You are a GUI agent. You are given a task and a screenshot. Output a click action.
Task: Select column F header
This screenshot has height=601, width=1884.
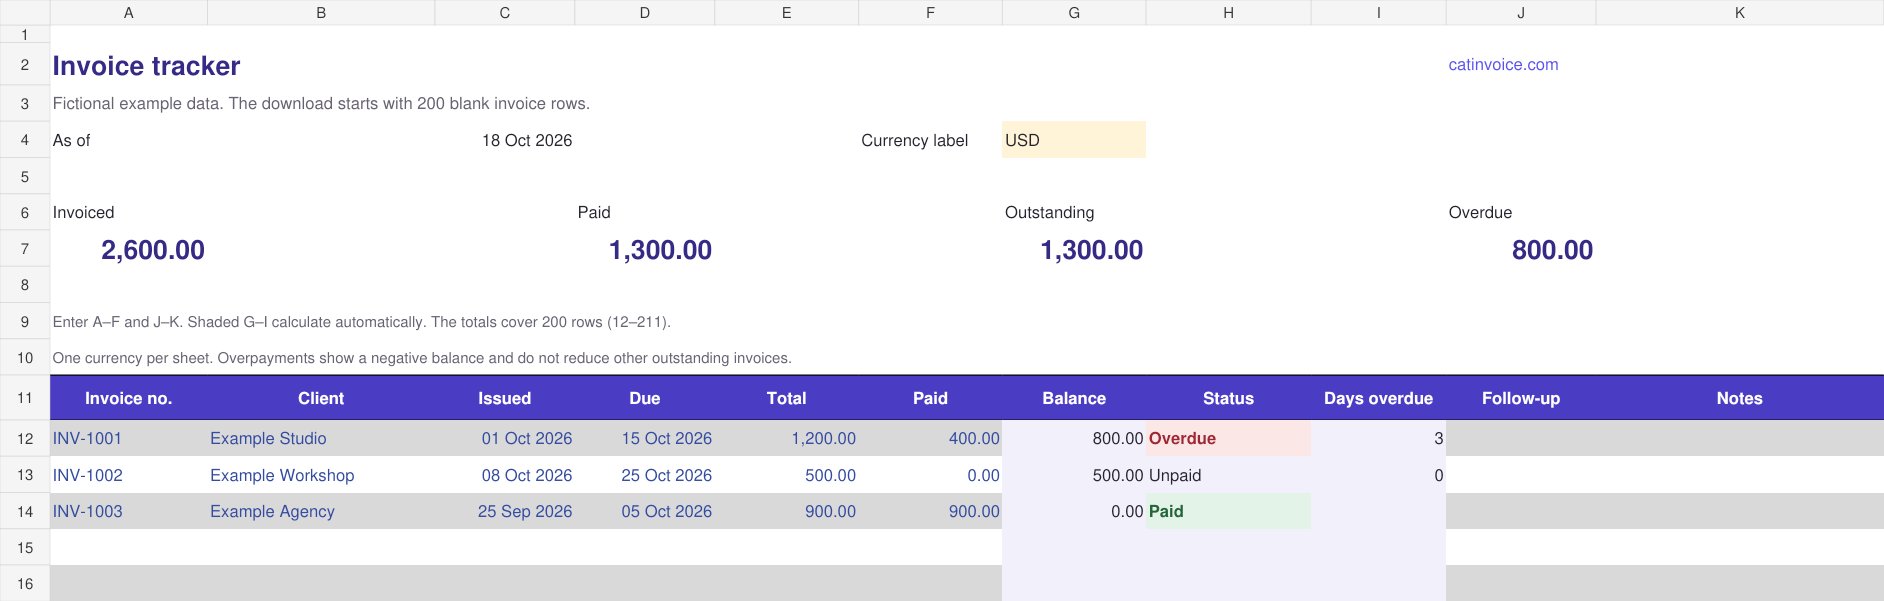pos(931,12)
